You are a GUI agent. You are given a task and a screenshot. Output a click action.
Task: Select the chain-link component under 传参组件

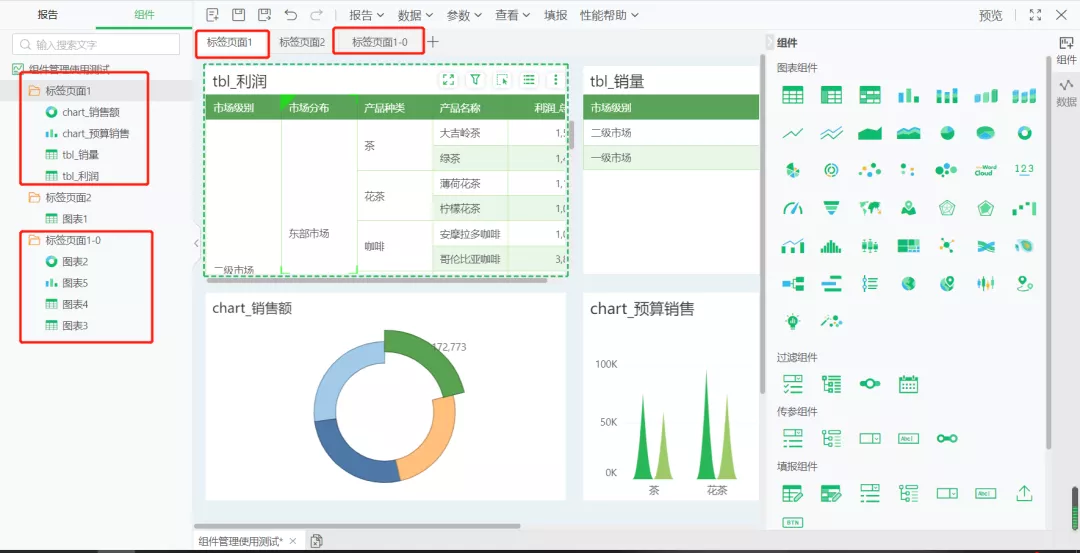(x=947, y=438)
